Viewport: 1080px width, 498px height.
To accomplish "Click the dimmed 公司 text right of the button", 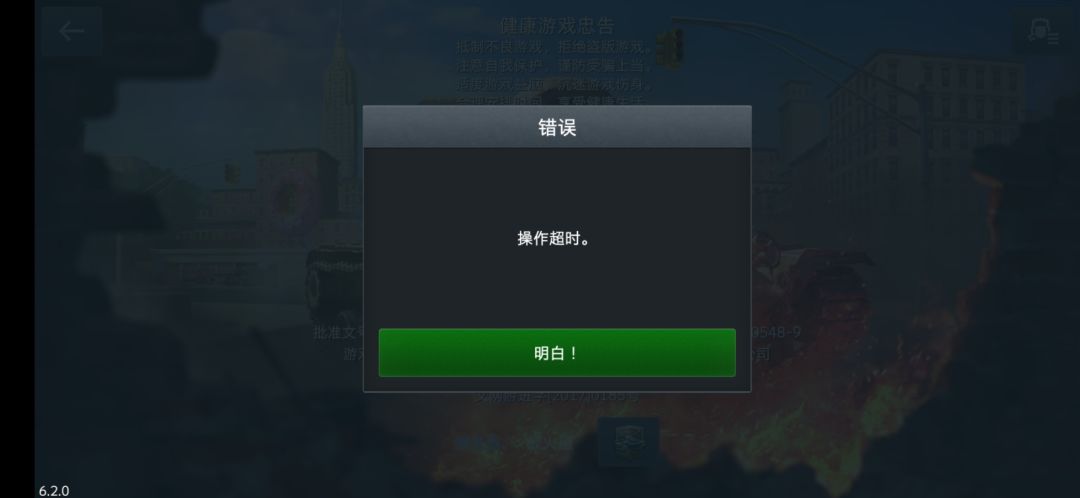I will [760, 354].
